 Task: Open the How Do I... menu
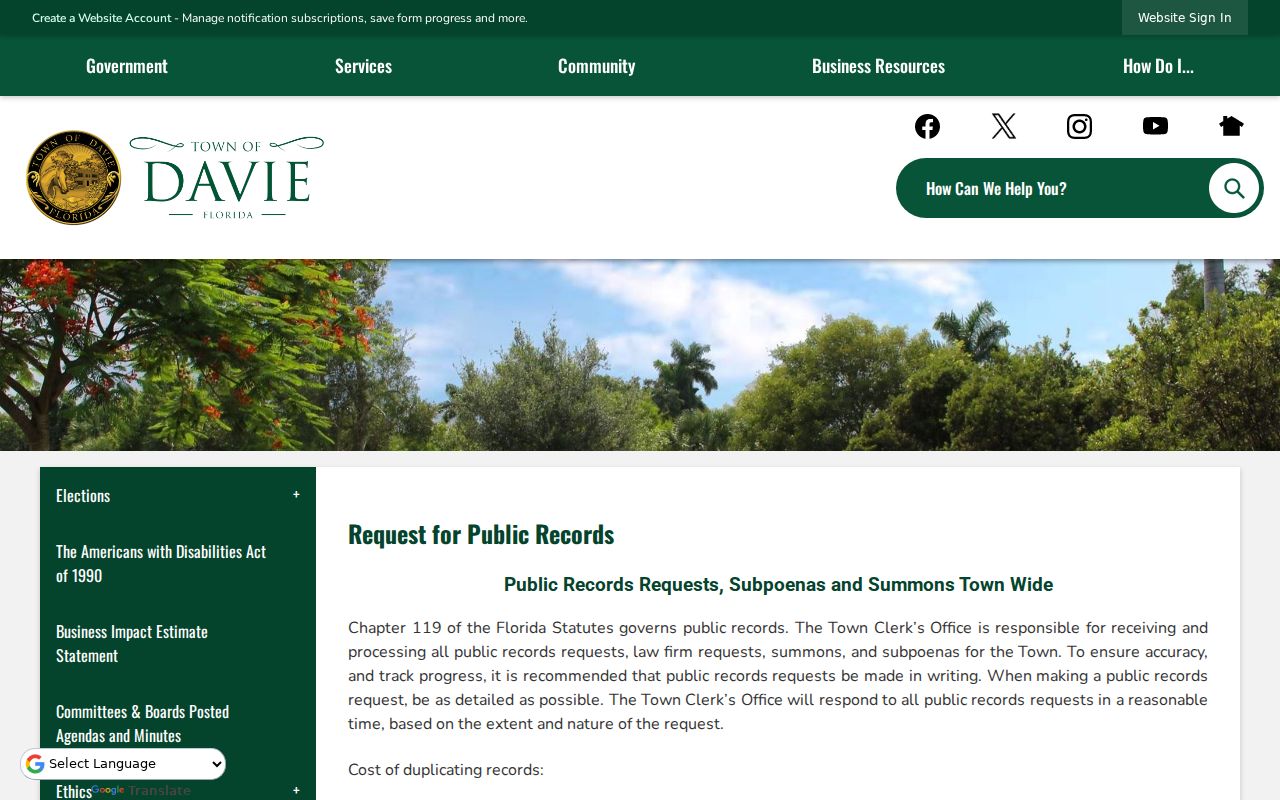1158,66
